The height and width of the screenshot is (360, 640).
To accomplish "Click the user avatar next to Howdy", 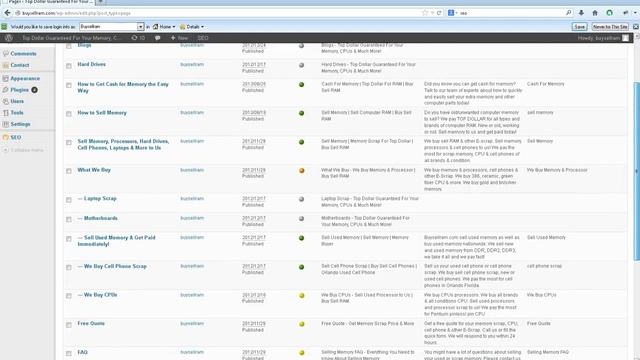I will pos(625,38).
